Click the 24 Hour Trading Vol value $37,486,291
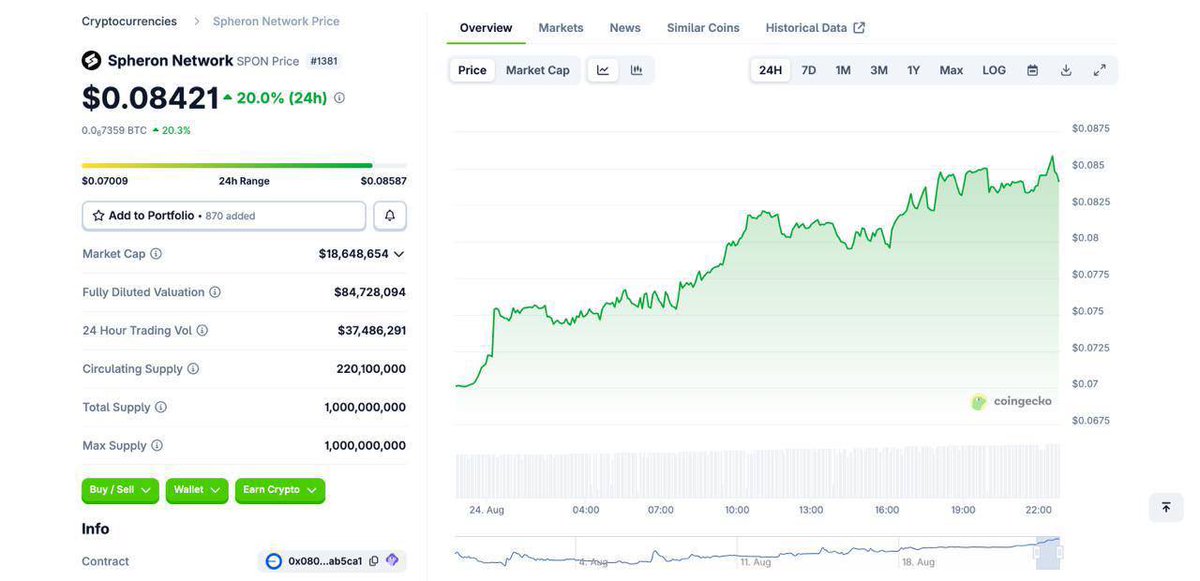Viewport: 1200px width, 581px height. tap(372, 330)
